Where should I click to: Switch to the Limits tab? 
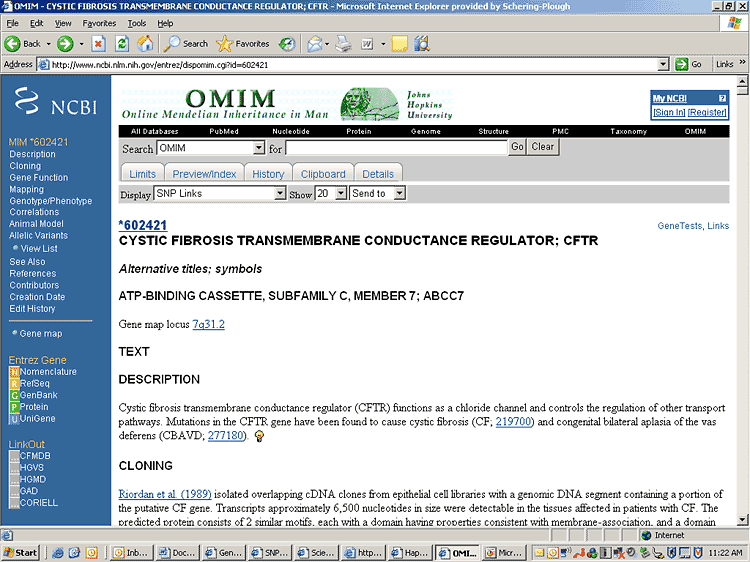tap(143, 174)
